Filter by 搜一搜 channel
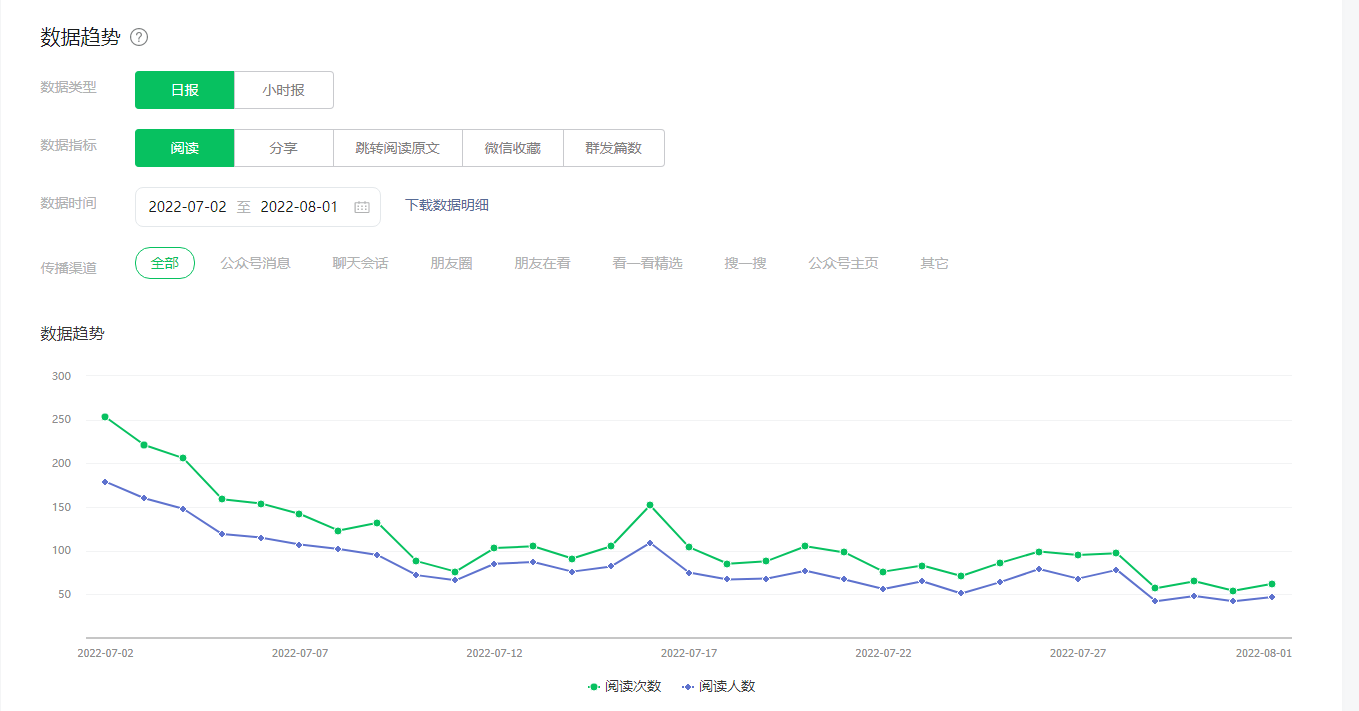 [x=746, y=263]
